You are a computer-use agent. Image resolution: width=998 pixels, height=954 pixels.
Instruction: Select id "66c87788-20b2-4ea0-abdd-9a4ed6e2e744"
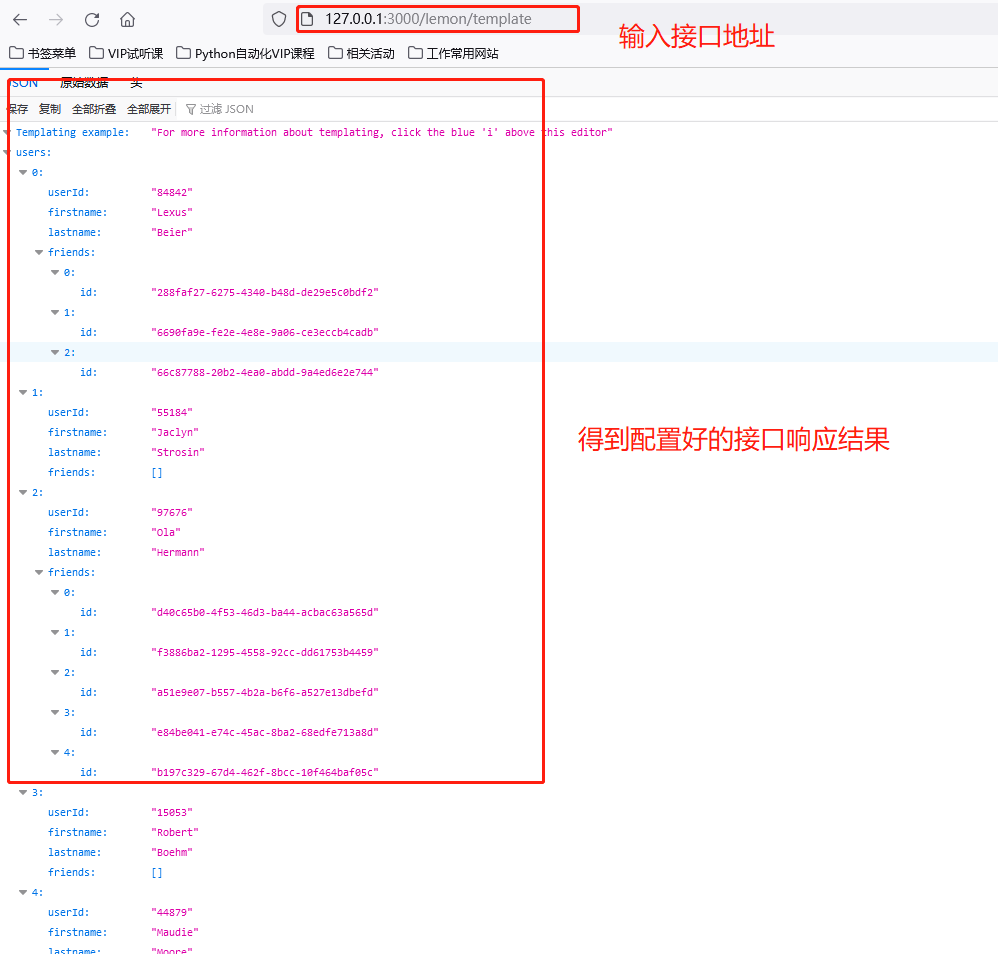coord(265,372)
